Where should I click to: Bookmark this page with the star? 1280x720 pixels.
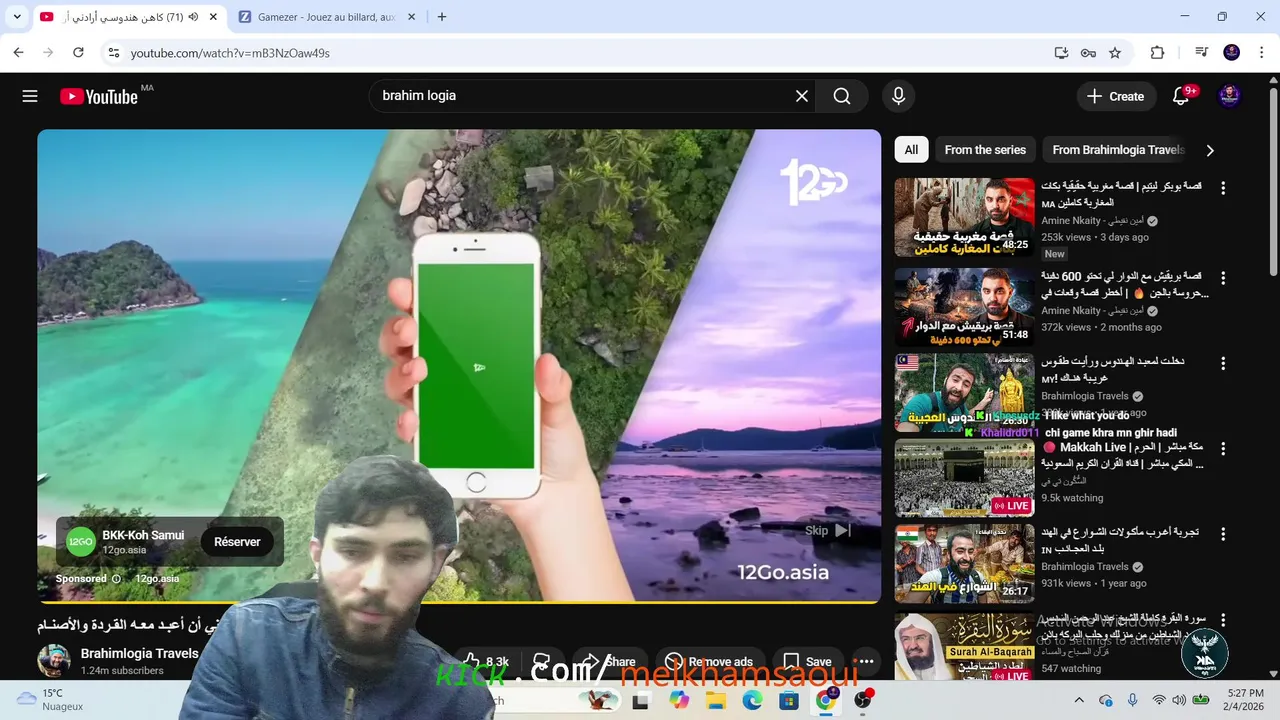1115,53
